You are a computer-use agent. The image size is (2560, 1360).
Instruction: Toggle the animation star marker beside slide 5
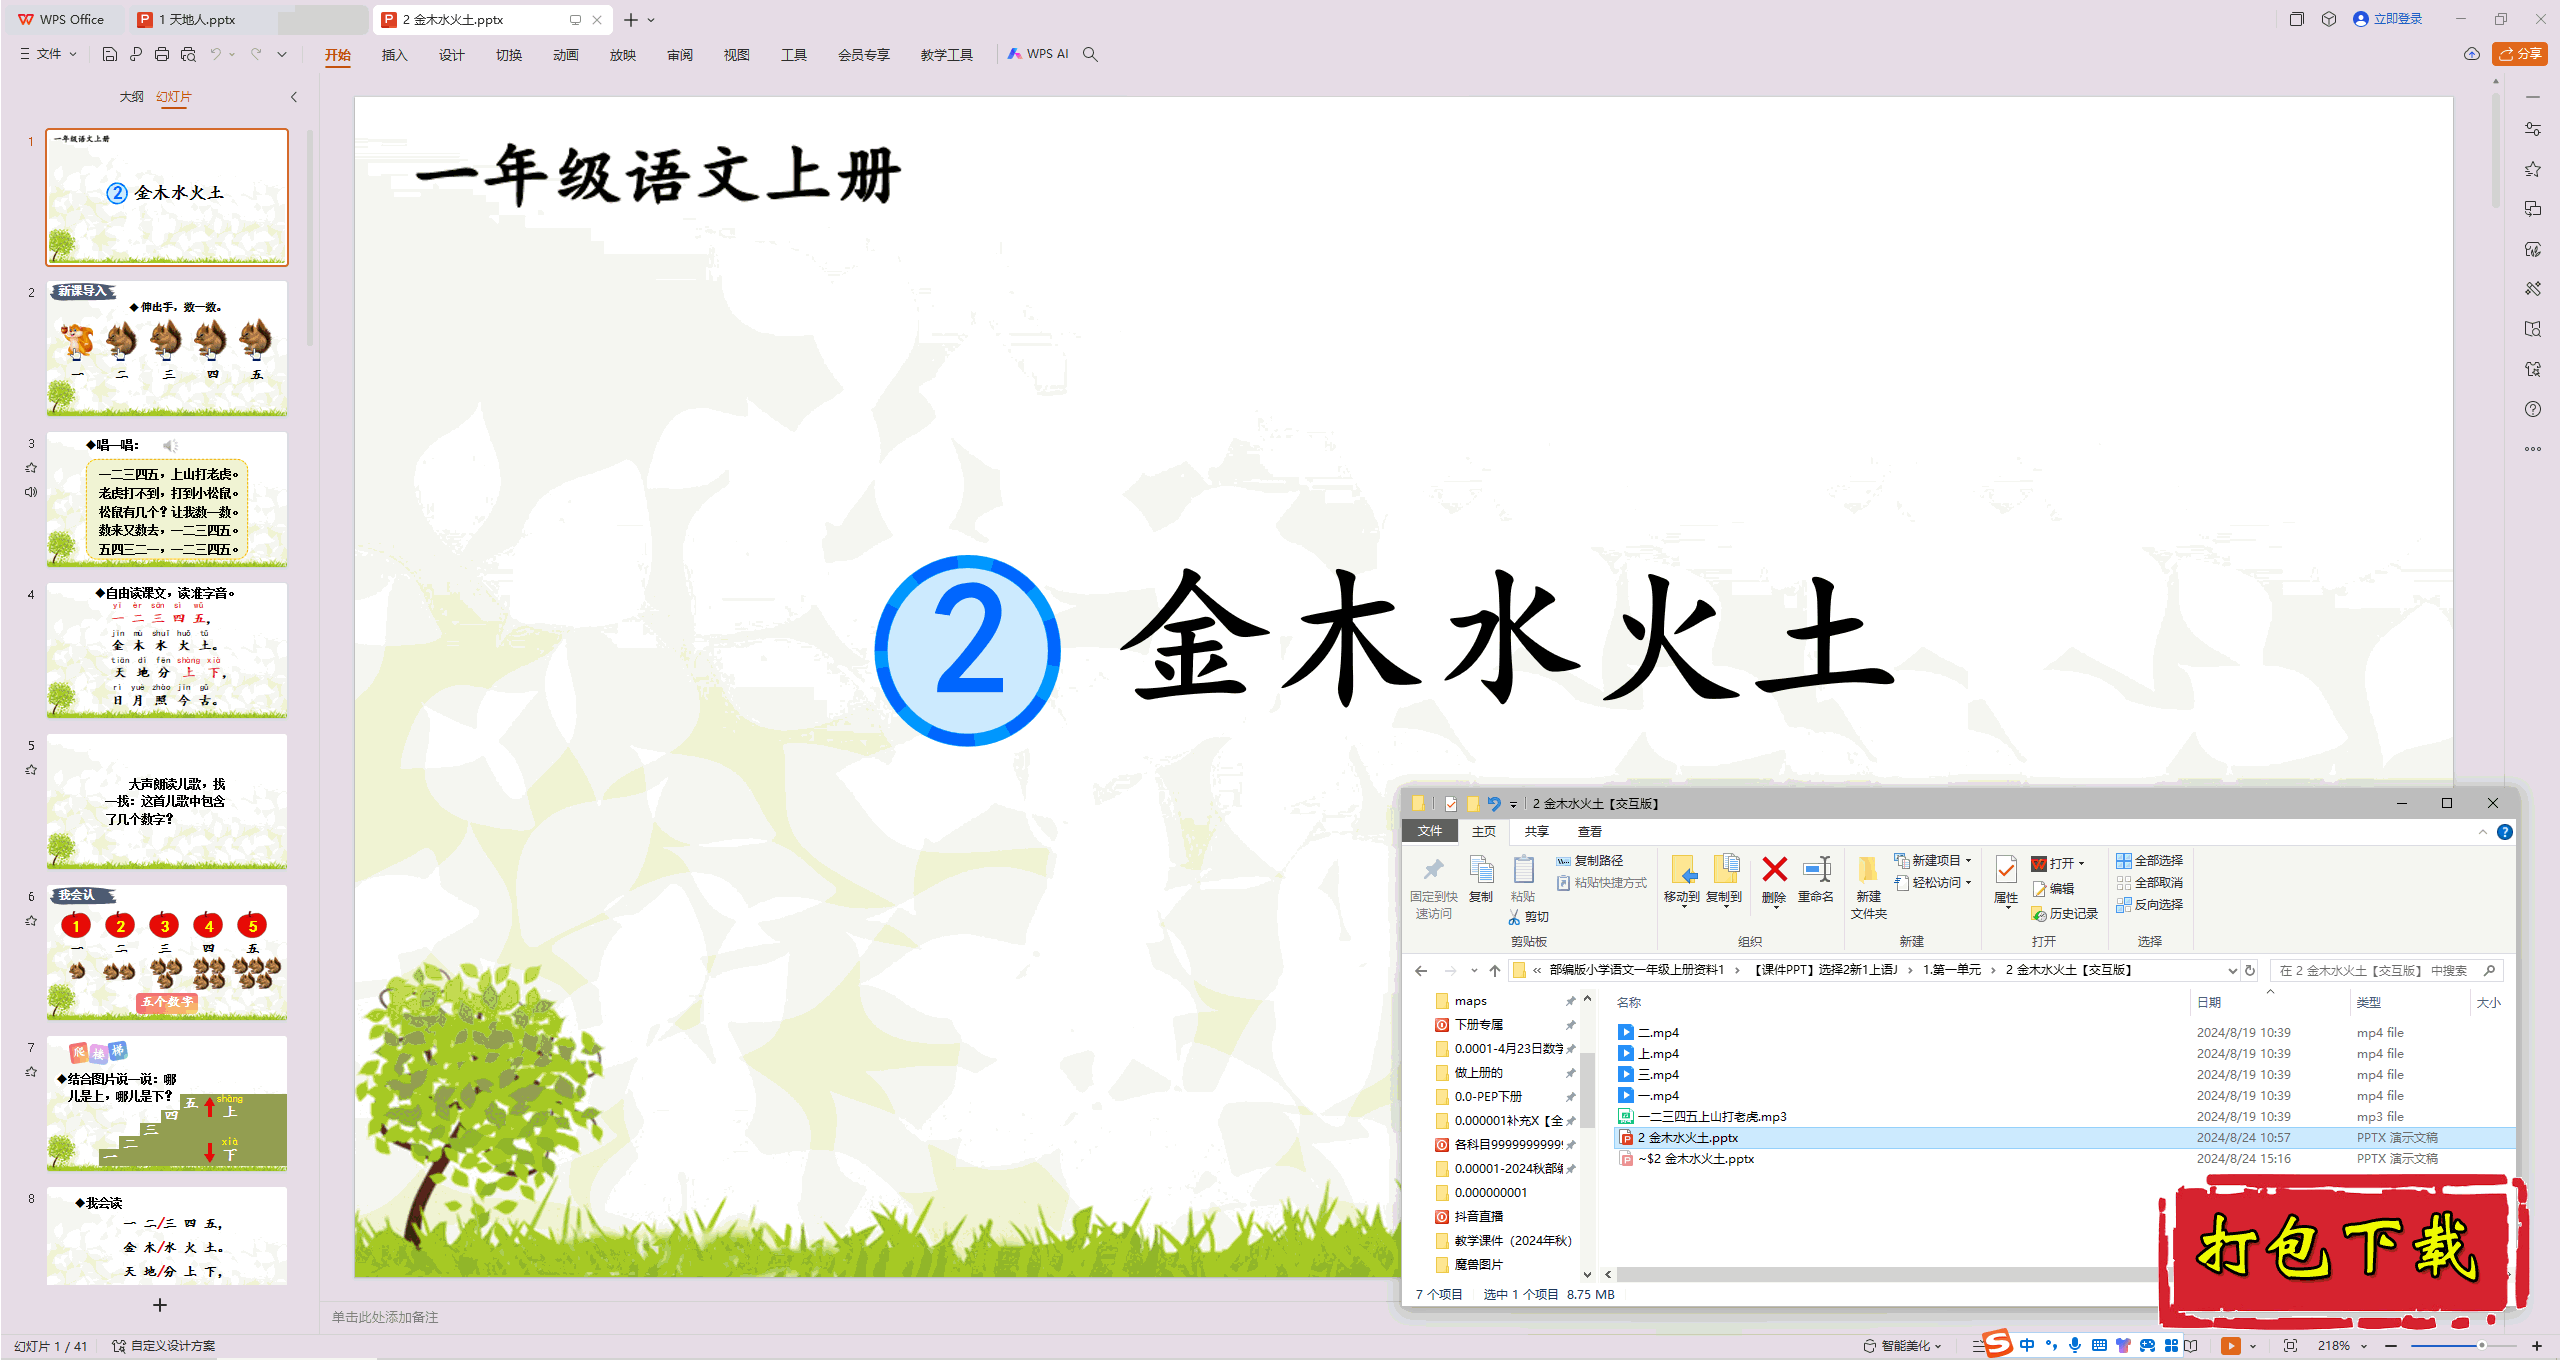click(x=31, y=770)
